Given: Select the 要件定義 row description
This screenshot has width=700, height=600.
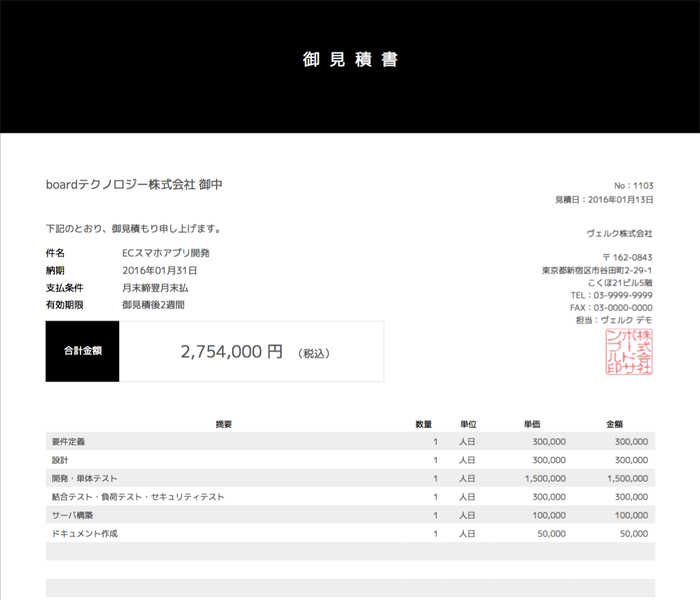Looking at the screenshot, I should pyautogui.click(x=68, y=442).
